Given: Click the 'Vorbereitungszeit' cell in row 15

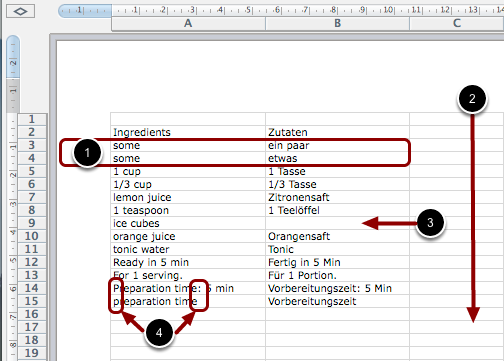Looking at the screenshot, I should [337, 301].
